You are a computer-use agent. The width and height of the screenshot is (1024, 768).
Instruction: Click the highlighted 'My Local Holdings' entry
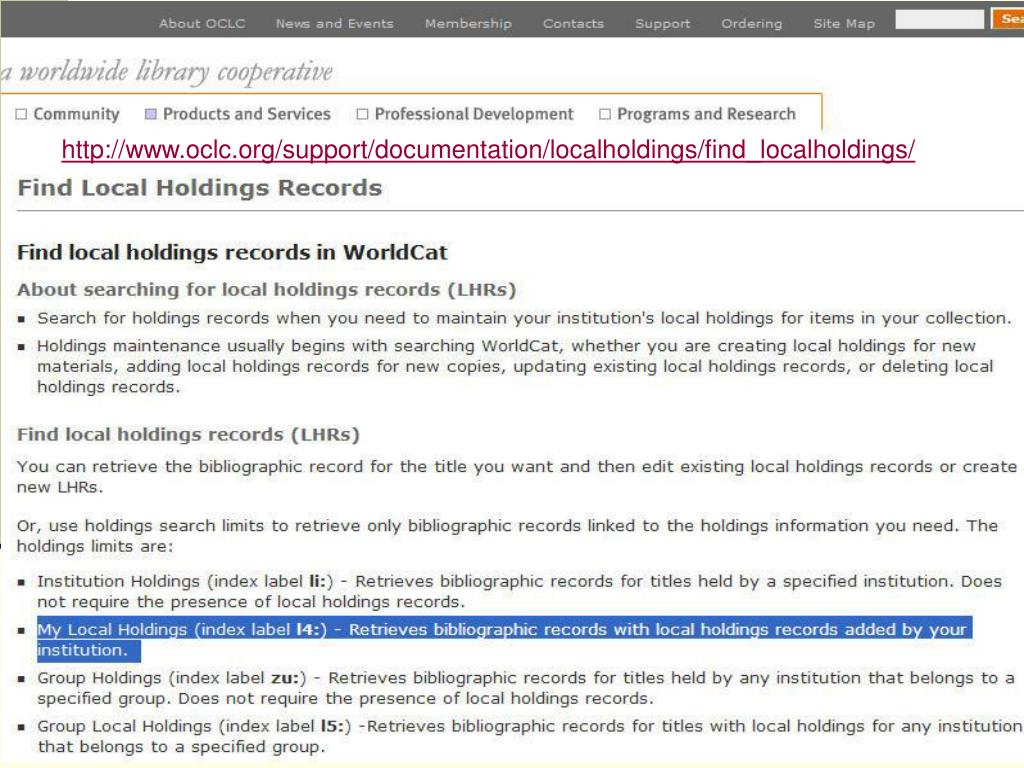pyautogui.click(x=505, y=639)
